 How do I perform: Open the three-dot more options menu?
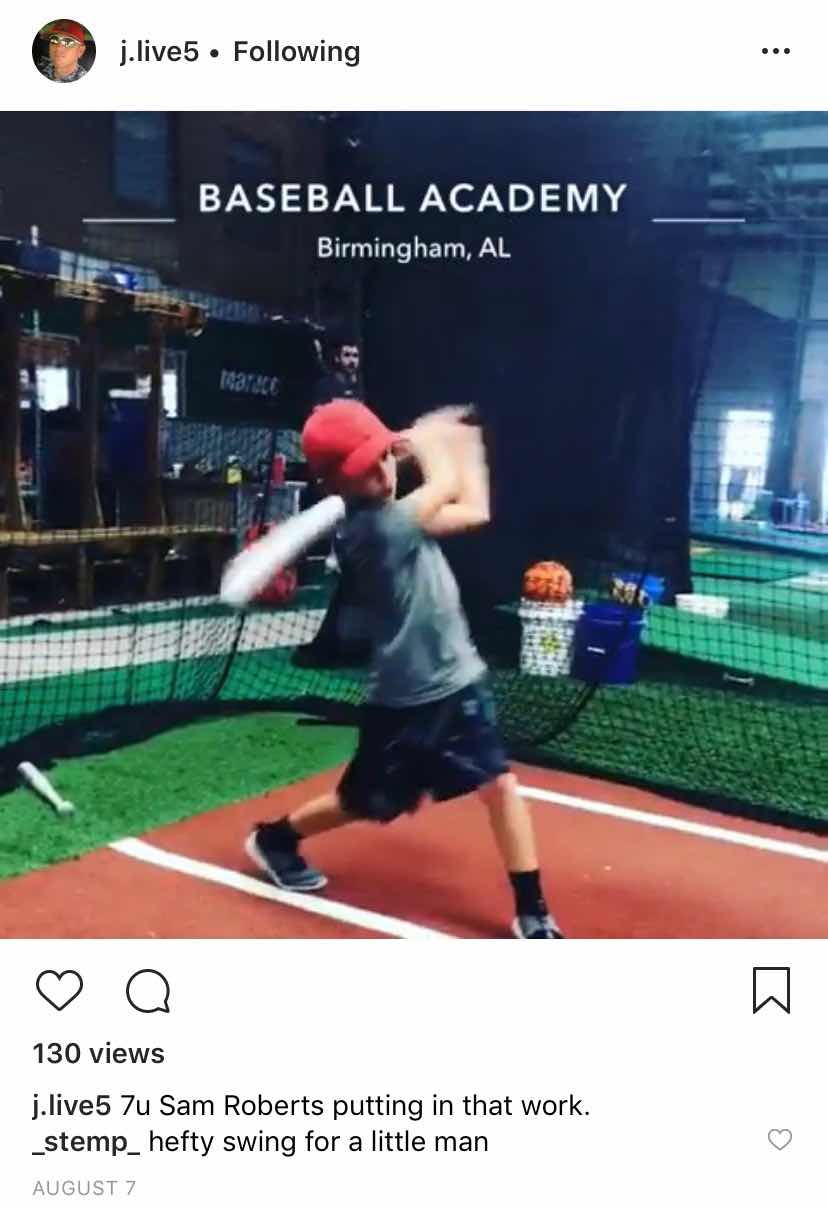pyautogui.click(x=776, y=51)
